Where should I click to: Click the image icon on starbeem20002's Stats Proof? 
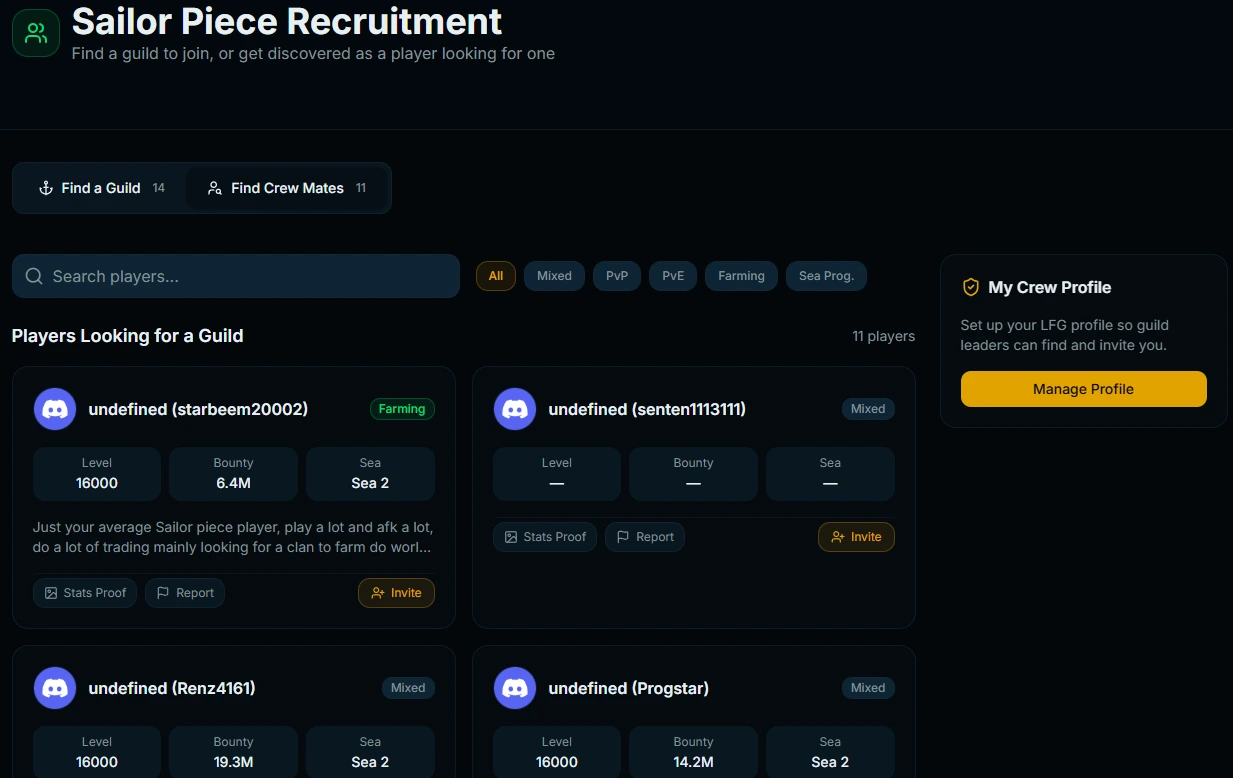[51, 593]
